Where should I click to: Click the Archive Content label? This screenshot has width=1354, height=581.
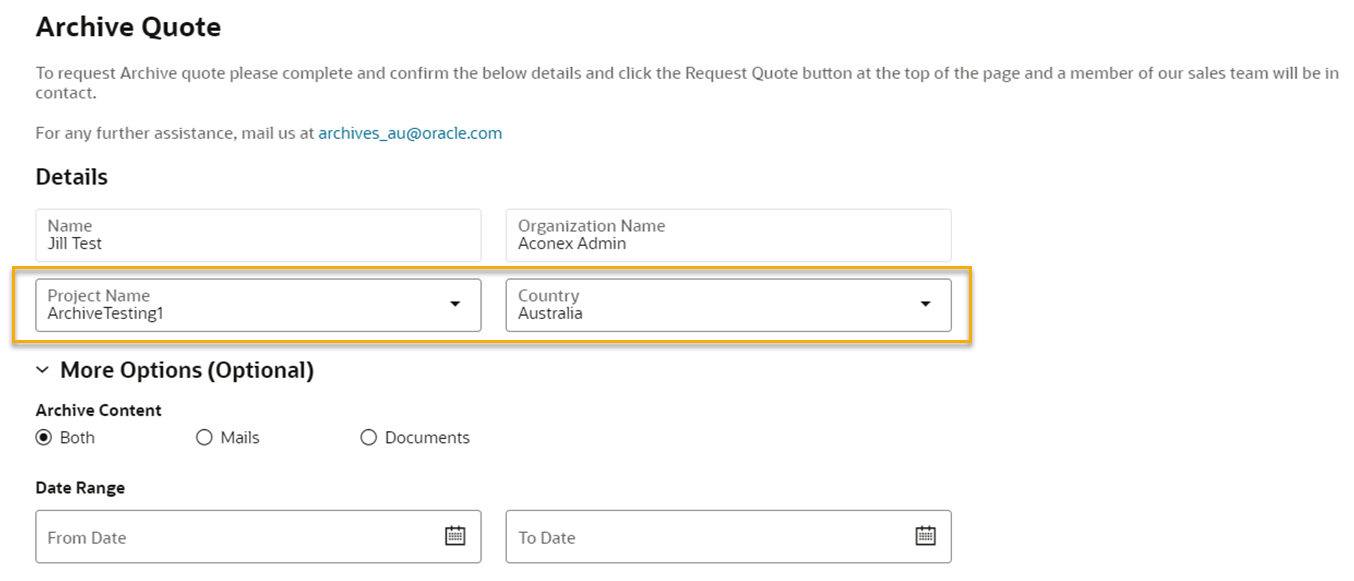point(98,410)
